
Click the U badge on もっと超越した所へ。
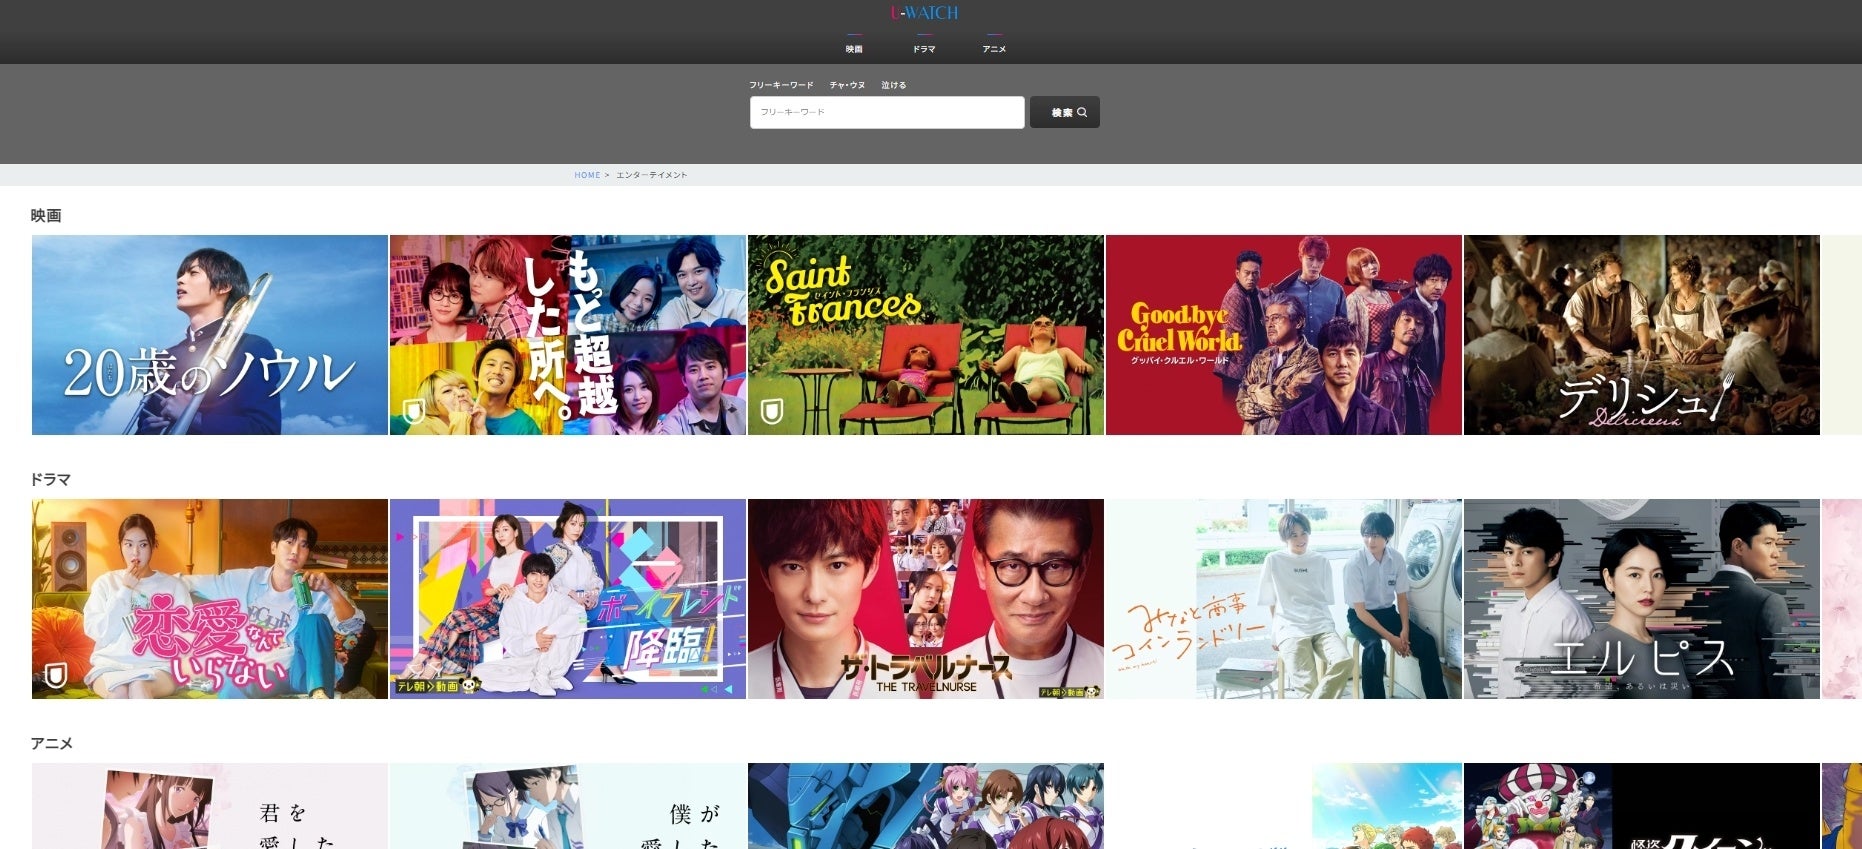click(413, 411)
